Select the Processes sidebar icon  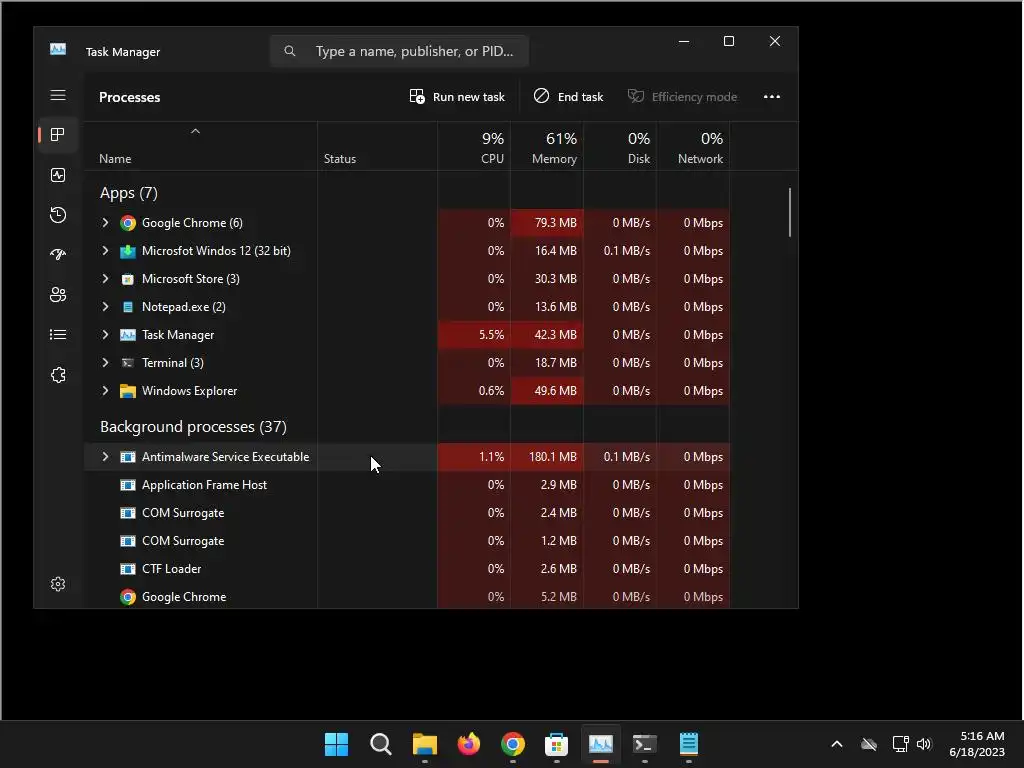tap(58, 135)
